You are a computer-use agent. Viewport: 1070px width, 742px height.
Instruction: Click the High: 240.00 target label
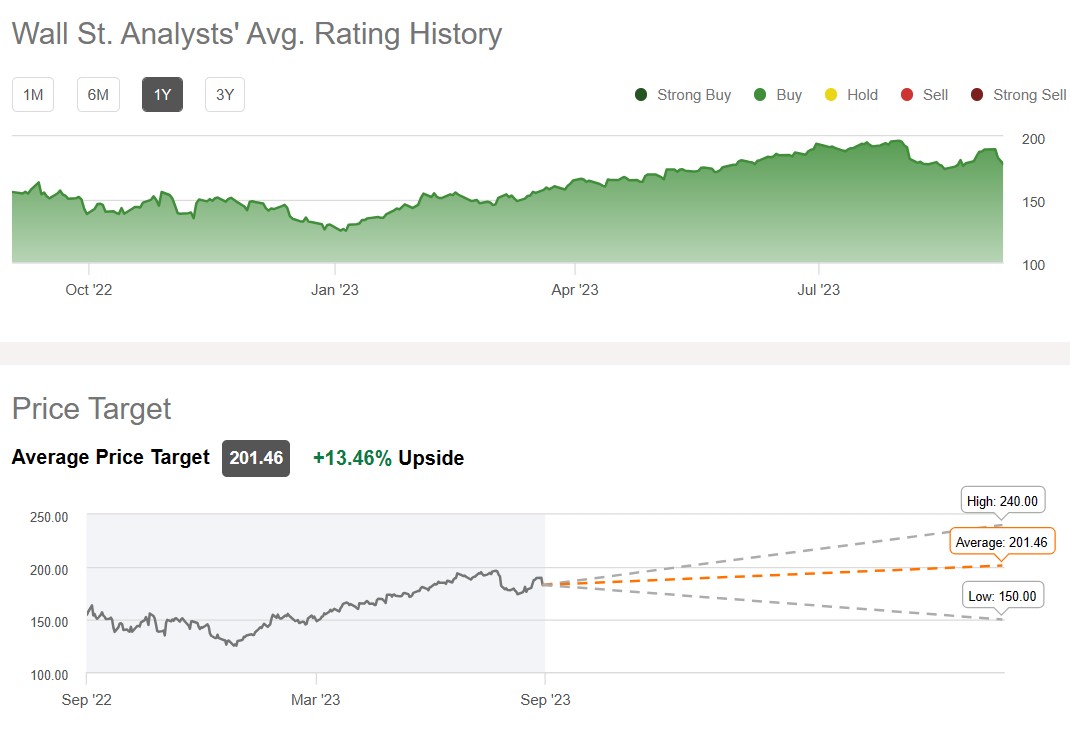point(1001,501)
